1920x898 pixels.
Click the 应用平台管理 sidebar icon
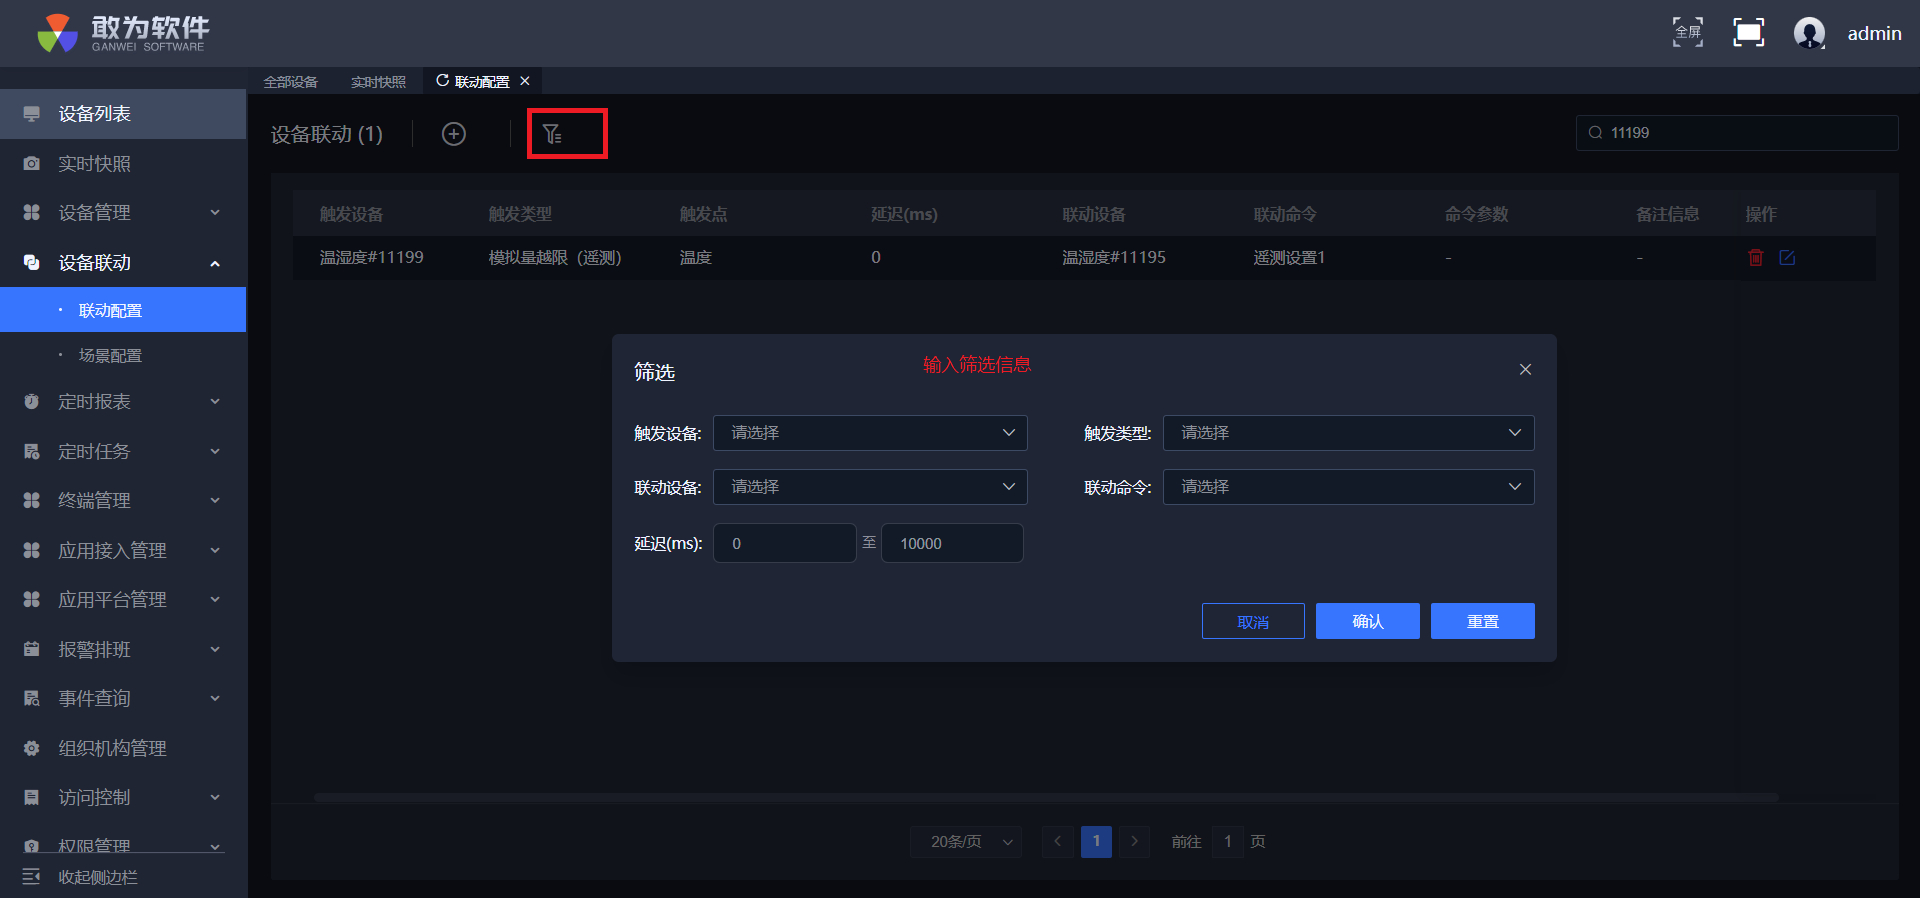coord(32,599)
